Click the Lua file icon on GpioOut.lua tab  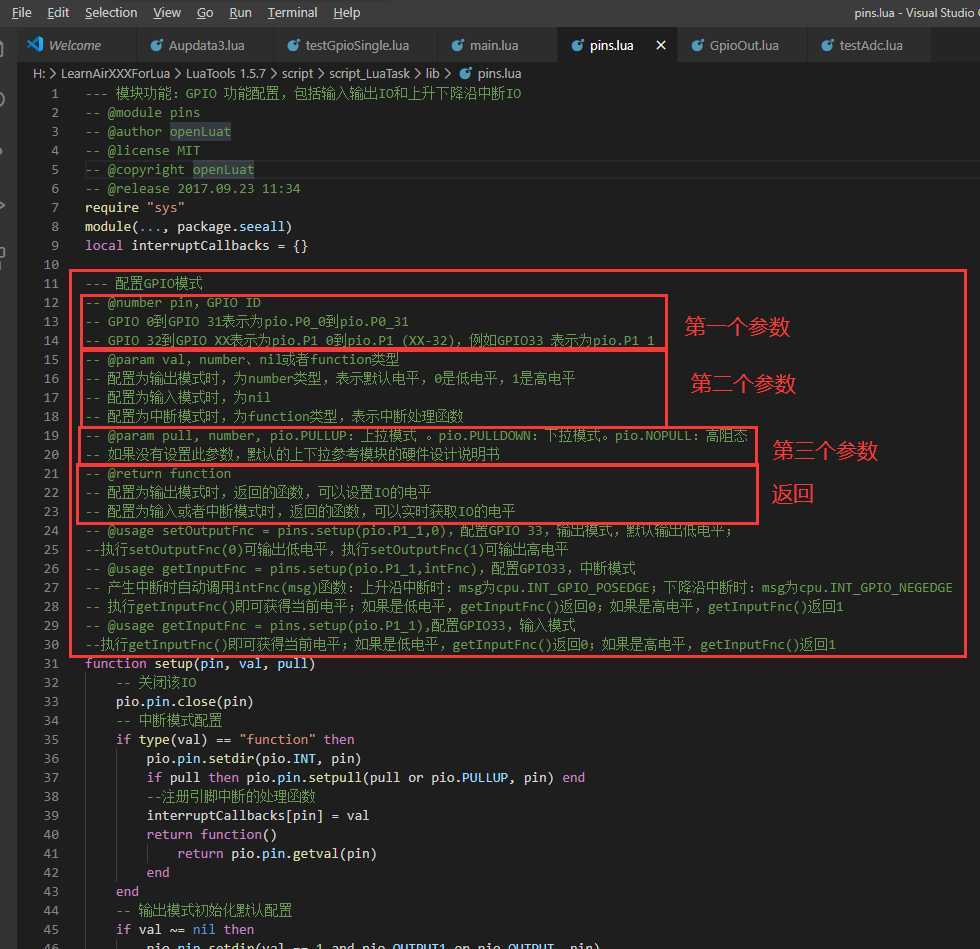pyautogui.click(x=698, y=45)
